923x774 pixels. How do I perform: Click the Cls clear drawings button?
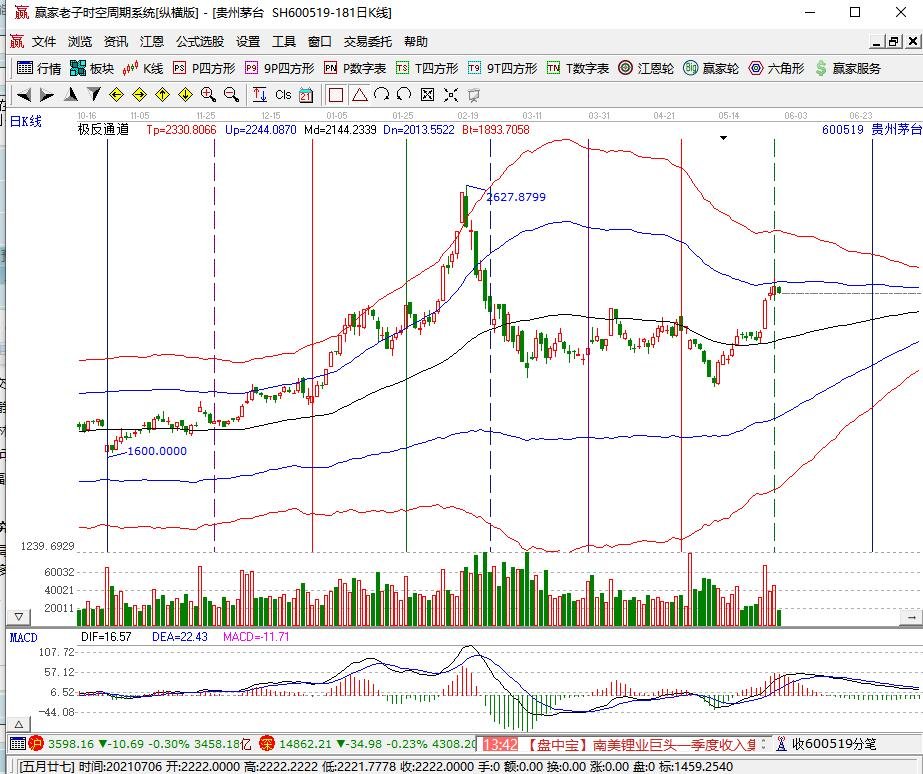pos(283,95)
